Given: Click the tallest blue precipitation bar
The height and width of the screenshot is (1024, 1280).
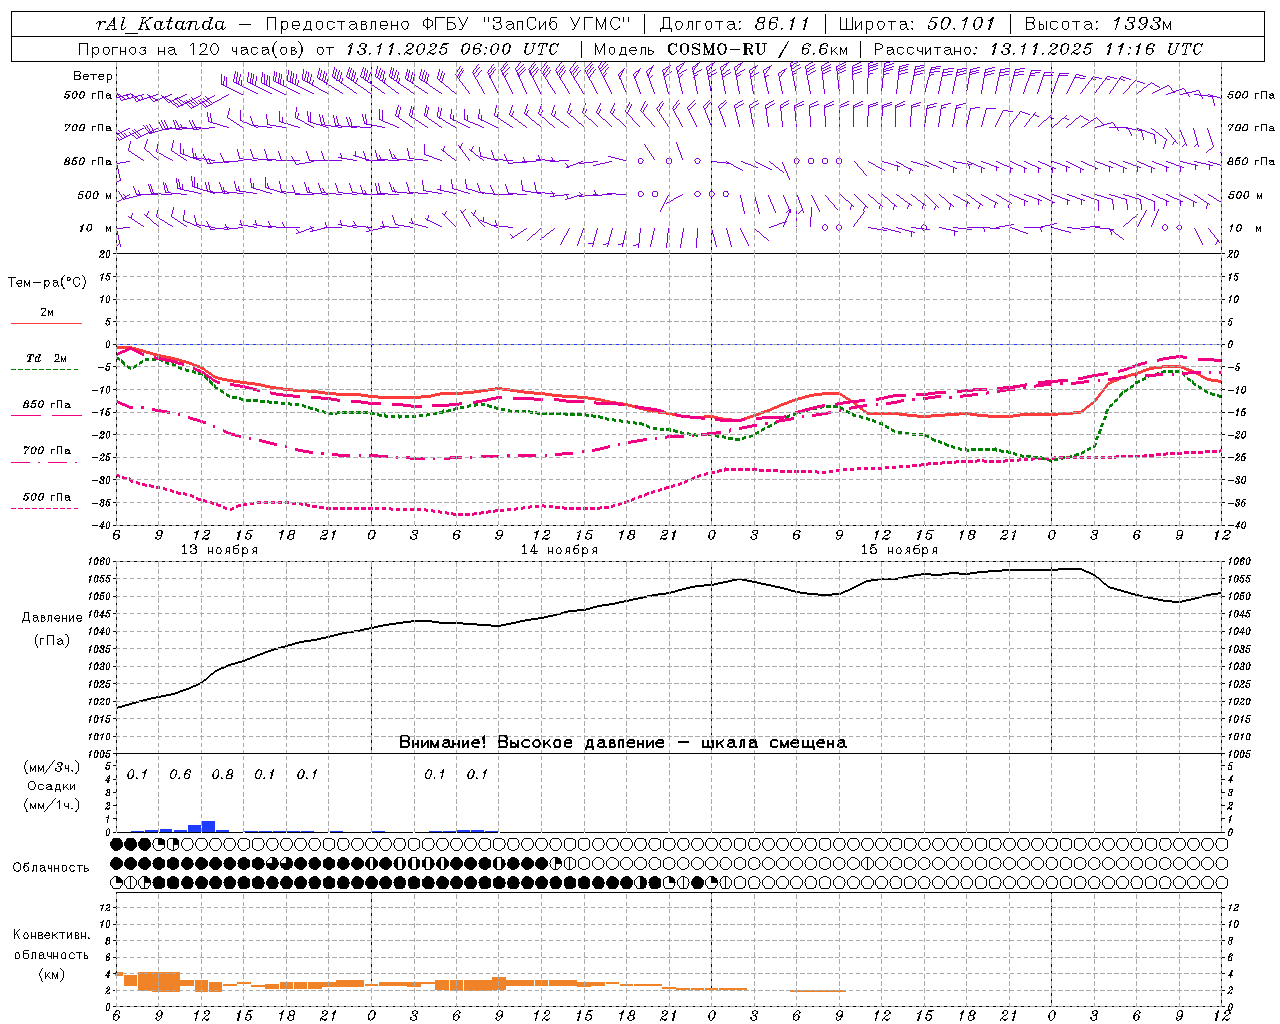Looking at the screenshot, I should click(x=208, y=827).
